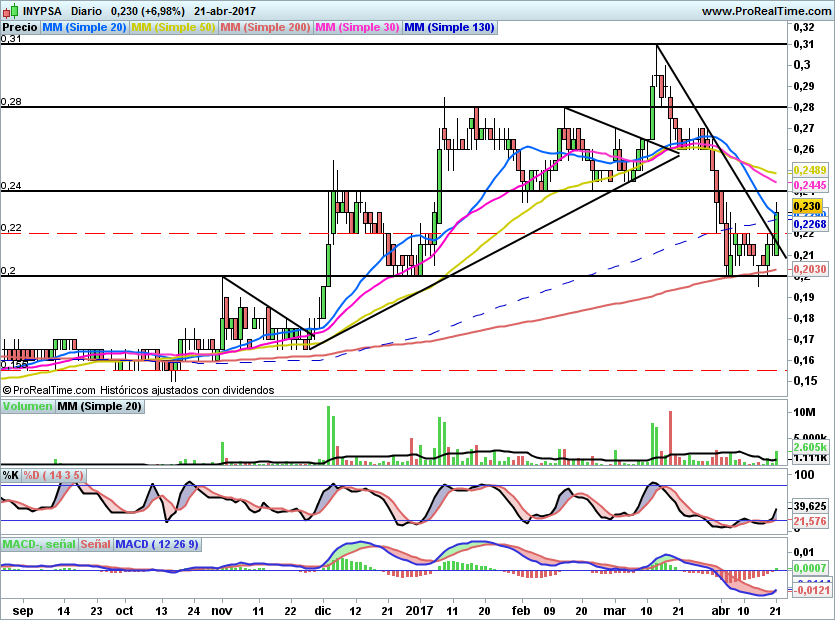
Task: Select the MM (Simple 130) indicator label
Action: pos(449,28)
